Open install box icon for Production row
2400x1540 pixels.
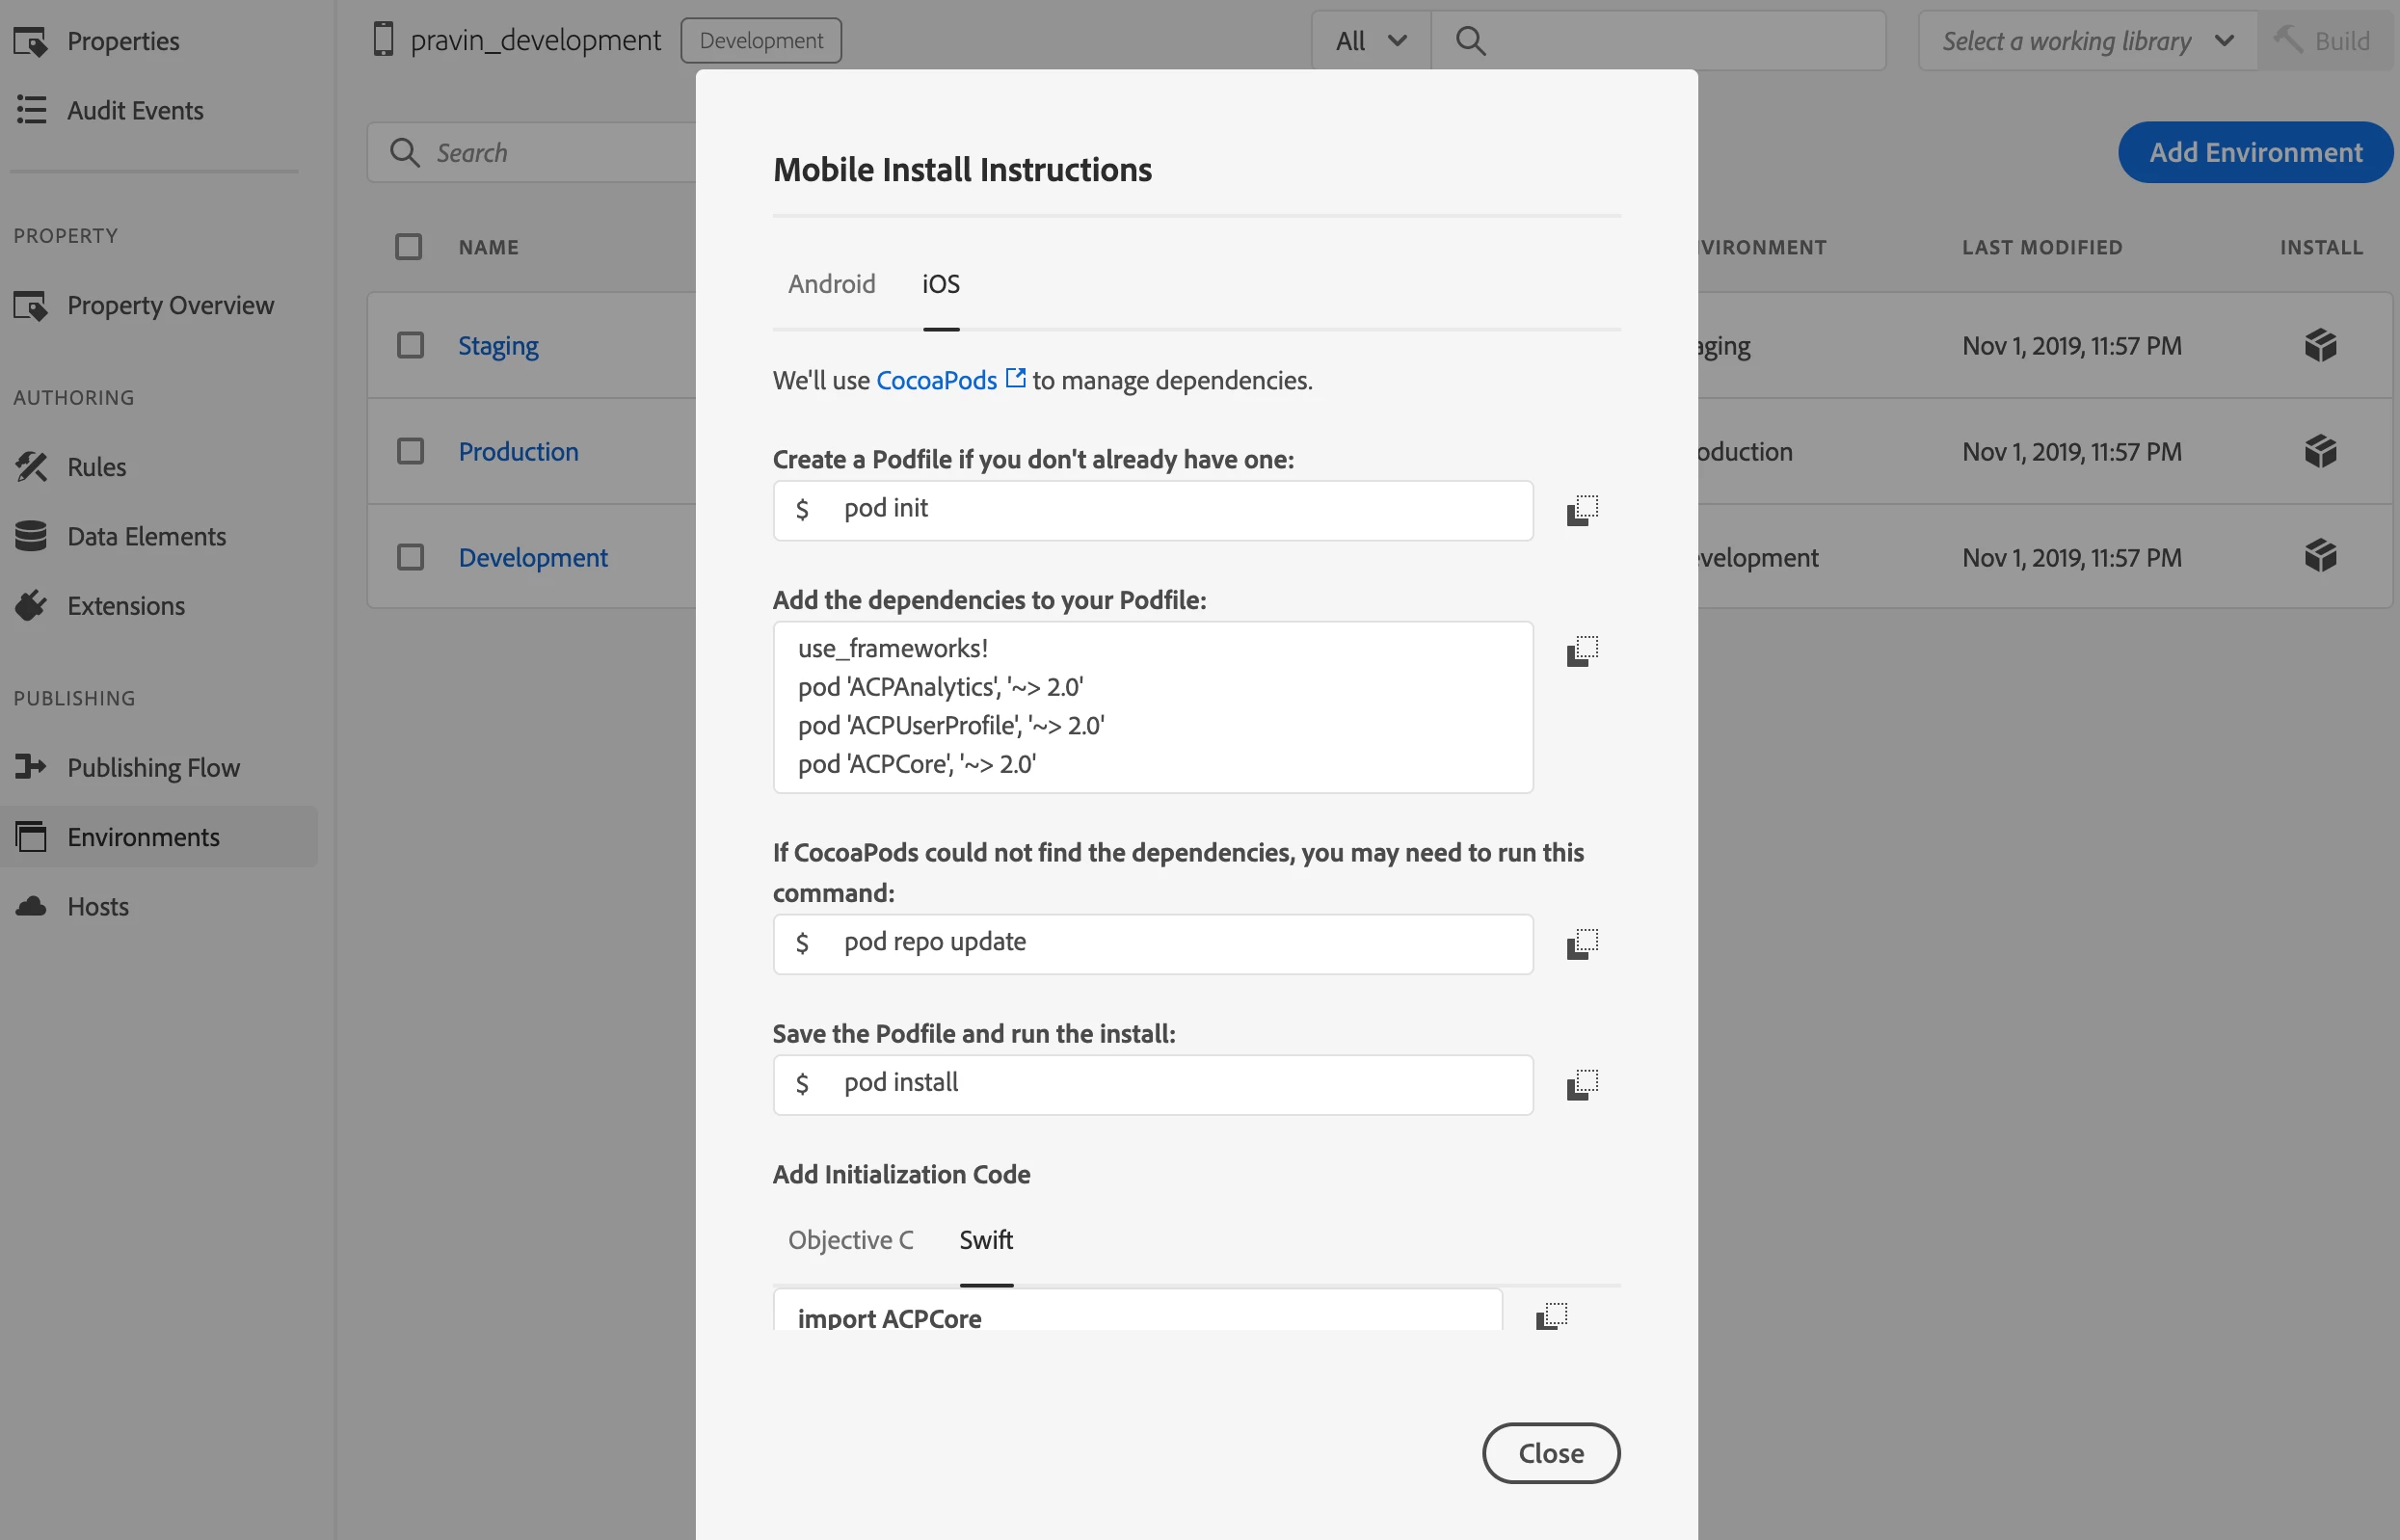click(x=2319, y=451)
